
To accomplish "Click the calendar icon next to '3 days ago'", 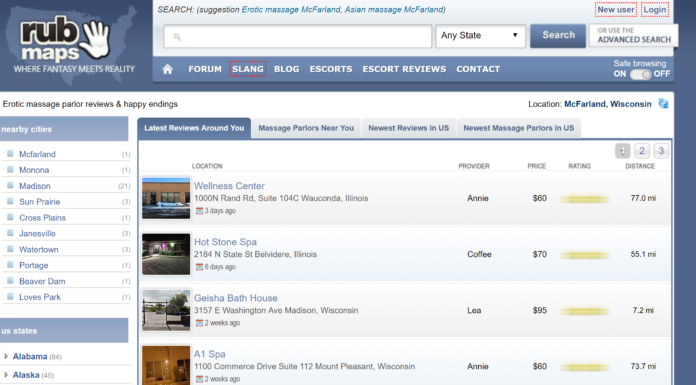I will [199, 210].
